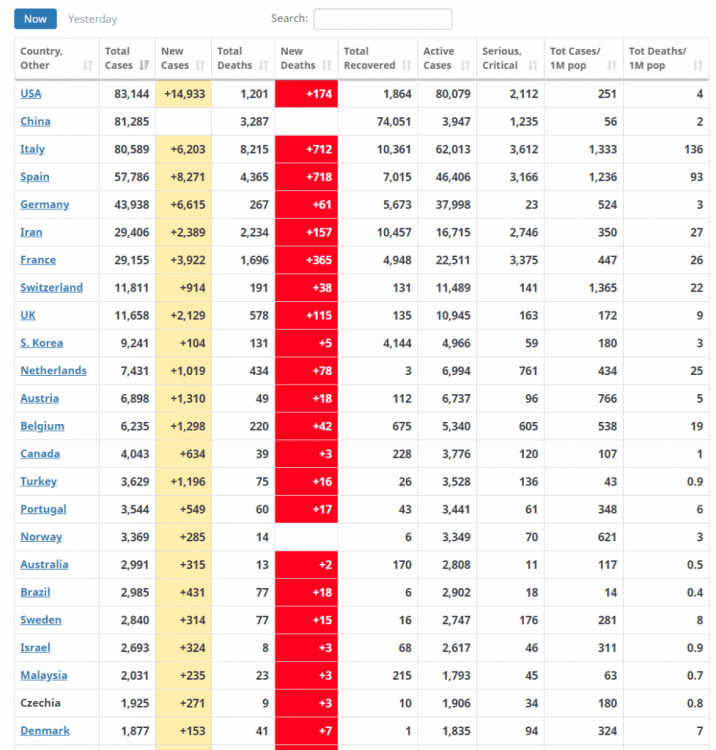Focus the Search input field
Image resolution: width=716 pixels, height=750 pixels.
[x=382, y=19]
